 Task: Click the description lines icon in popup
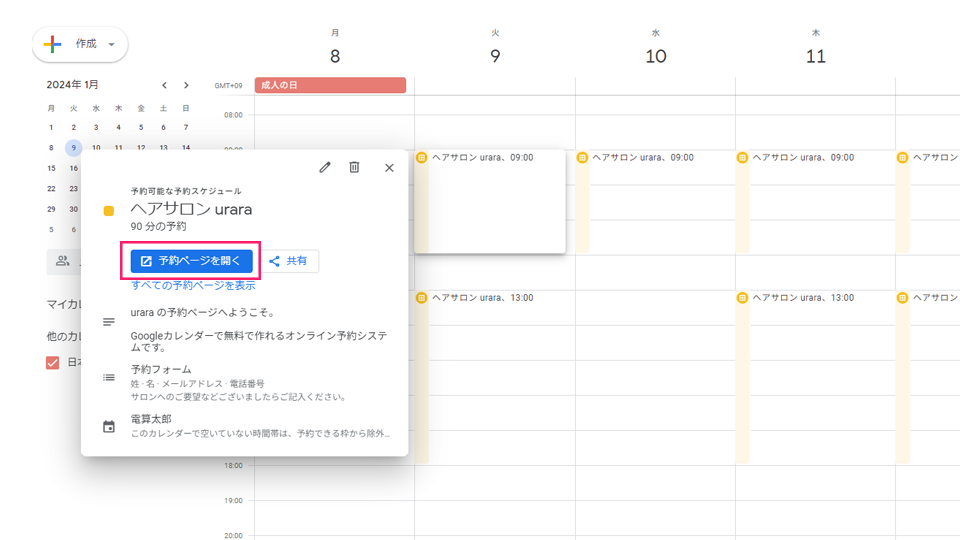(108, 322)
